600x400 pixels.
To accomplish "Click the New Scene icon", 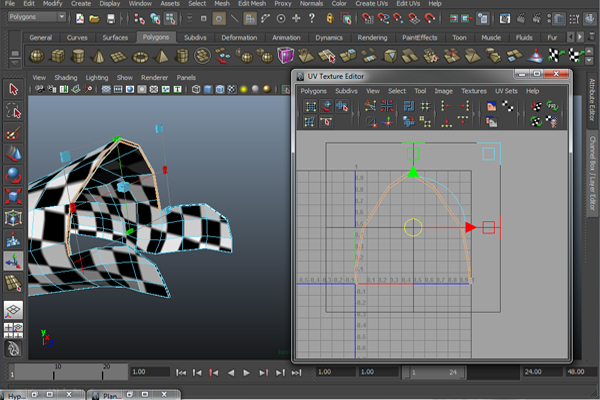I will click(x=80, y=18).
